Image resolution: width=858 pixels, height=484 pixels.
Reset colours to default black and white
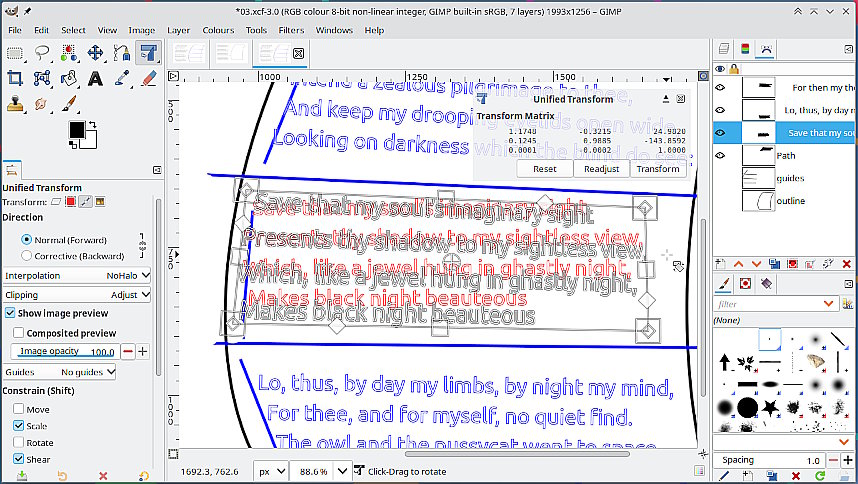(72, 144)
